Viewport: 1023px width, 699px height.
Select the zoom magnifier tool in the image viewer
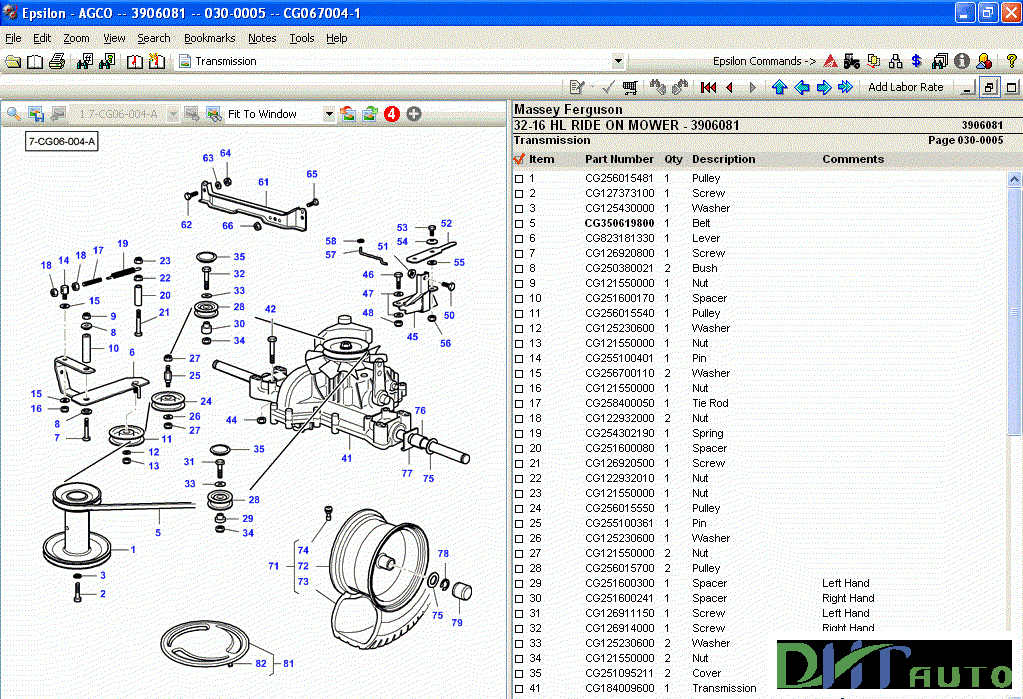pos(11,113)
